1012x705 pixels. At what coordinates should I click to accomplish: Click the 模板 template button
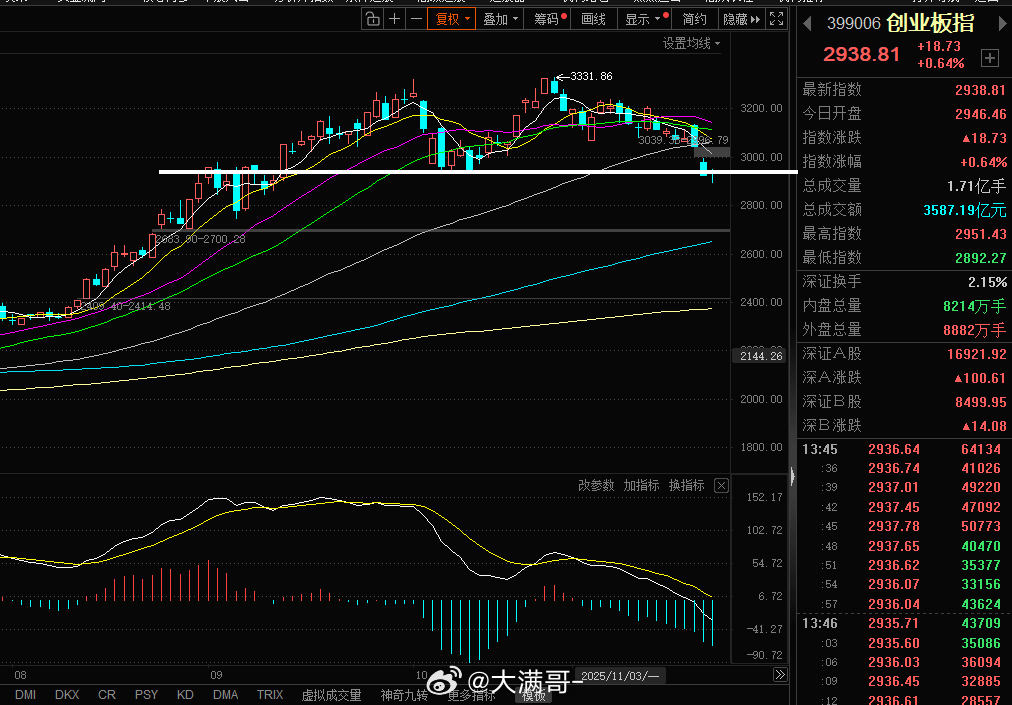tap(534, 695)
